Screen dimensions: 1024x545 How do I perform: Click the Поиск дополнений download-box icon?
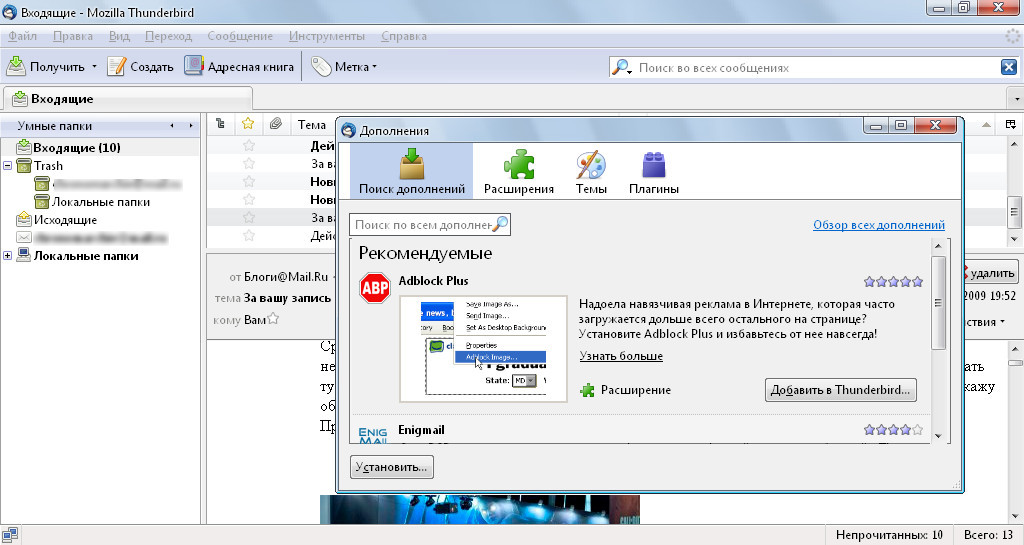tap(411, 164)
